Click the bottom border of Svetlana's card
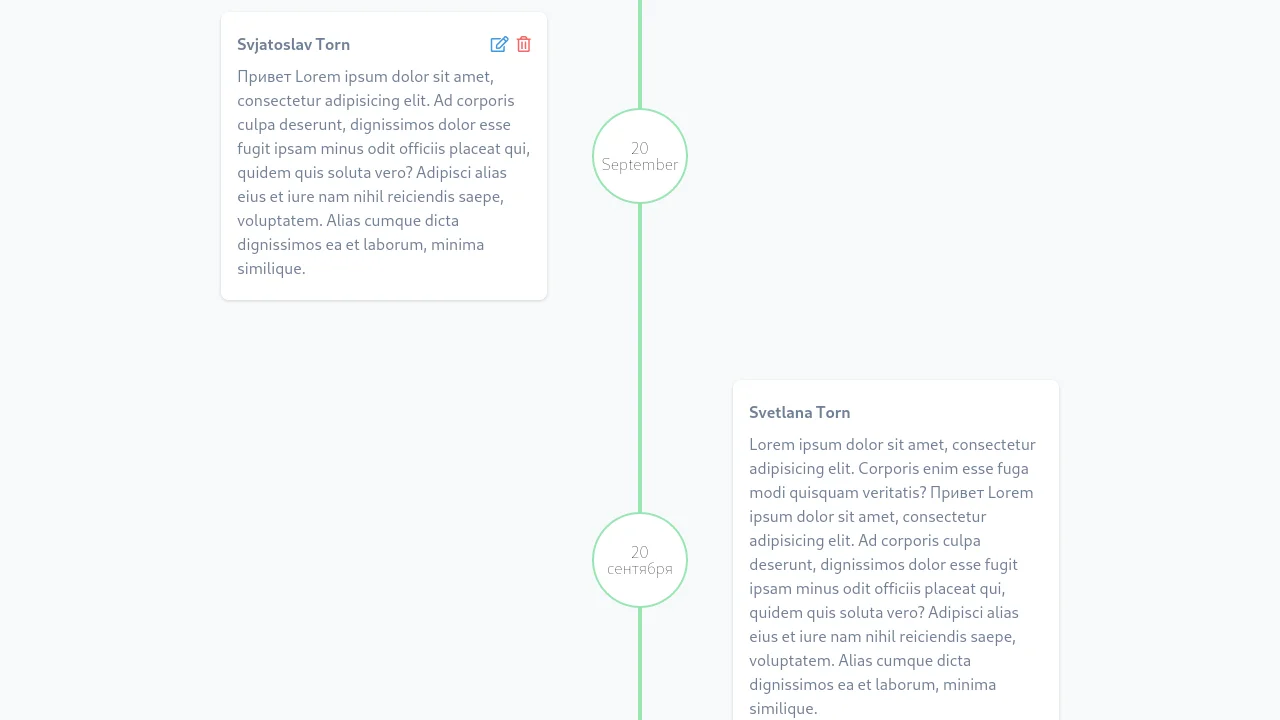Image resolution: width=1280 pixels, height=720 pixels. coord(895,719)
